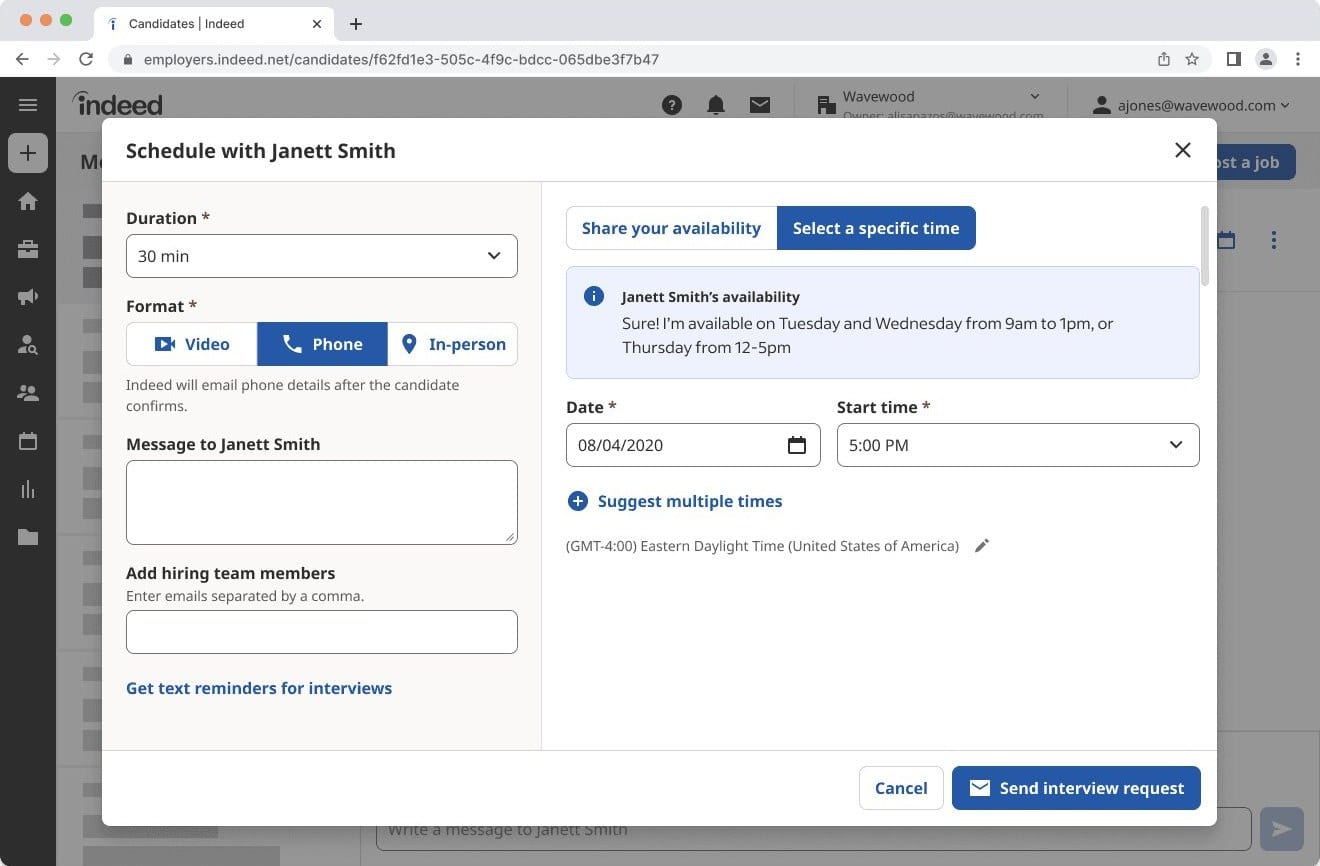
Task: Click the dialog's vertical scrollbar
Action: (x=1204, y=246)
